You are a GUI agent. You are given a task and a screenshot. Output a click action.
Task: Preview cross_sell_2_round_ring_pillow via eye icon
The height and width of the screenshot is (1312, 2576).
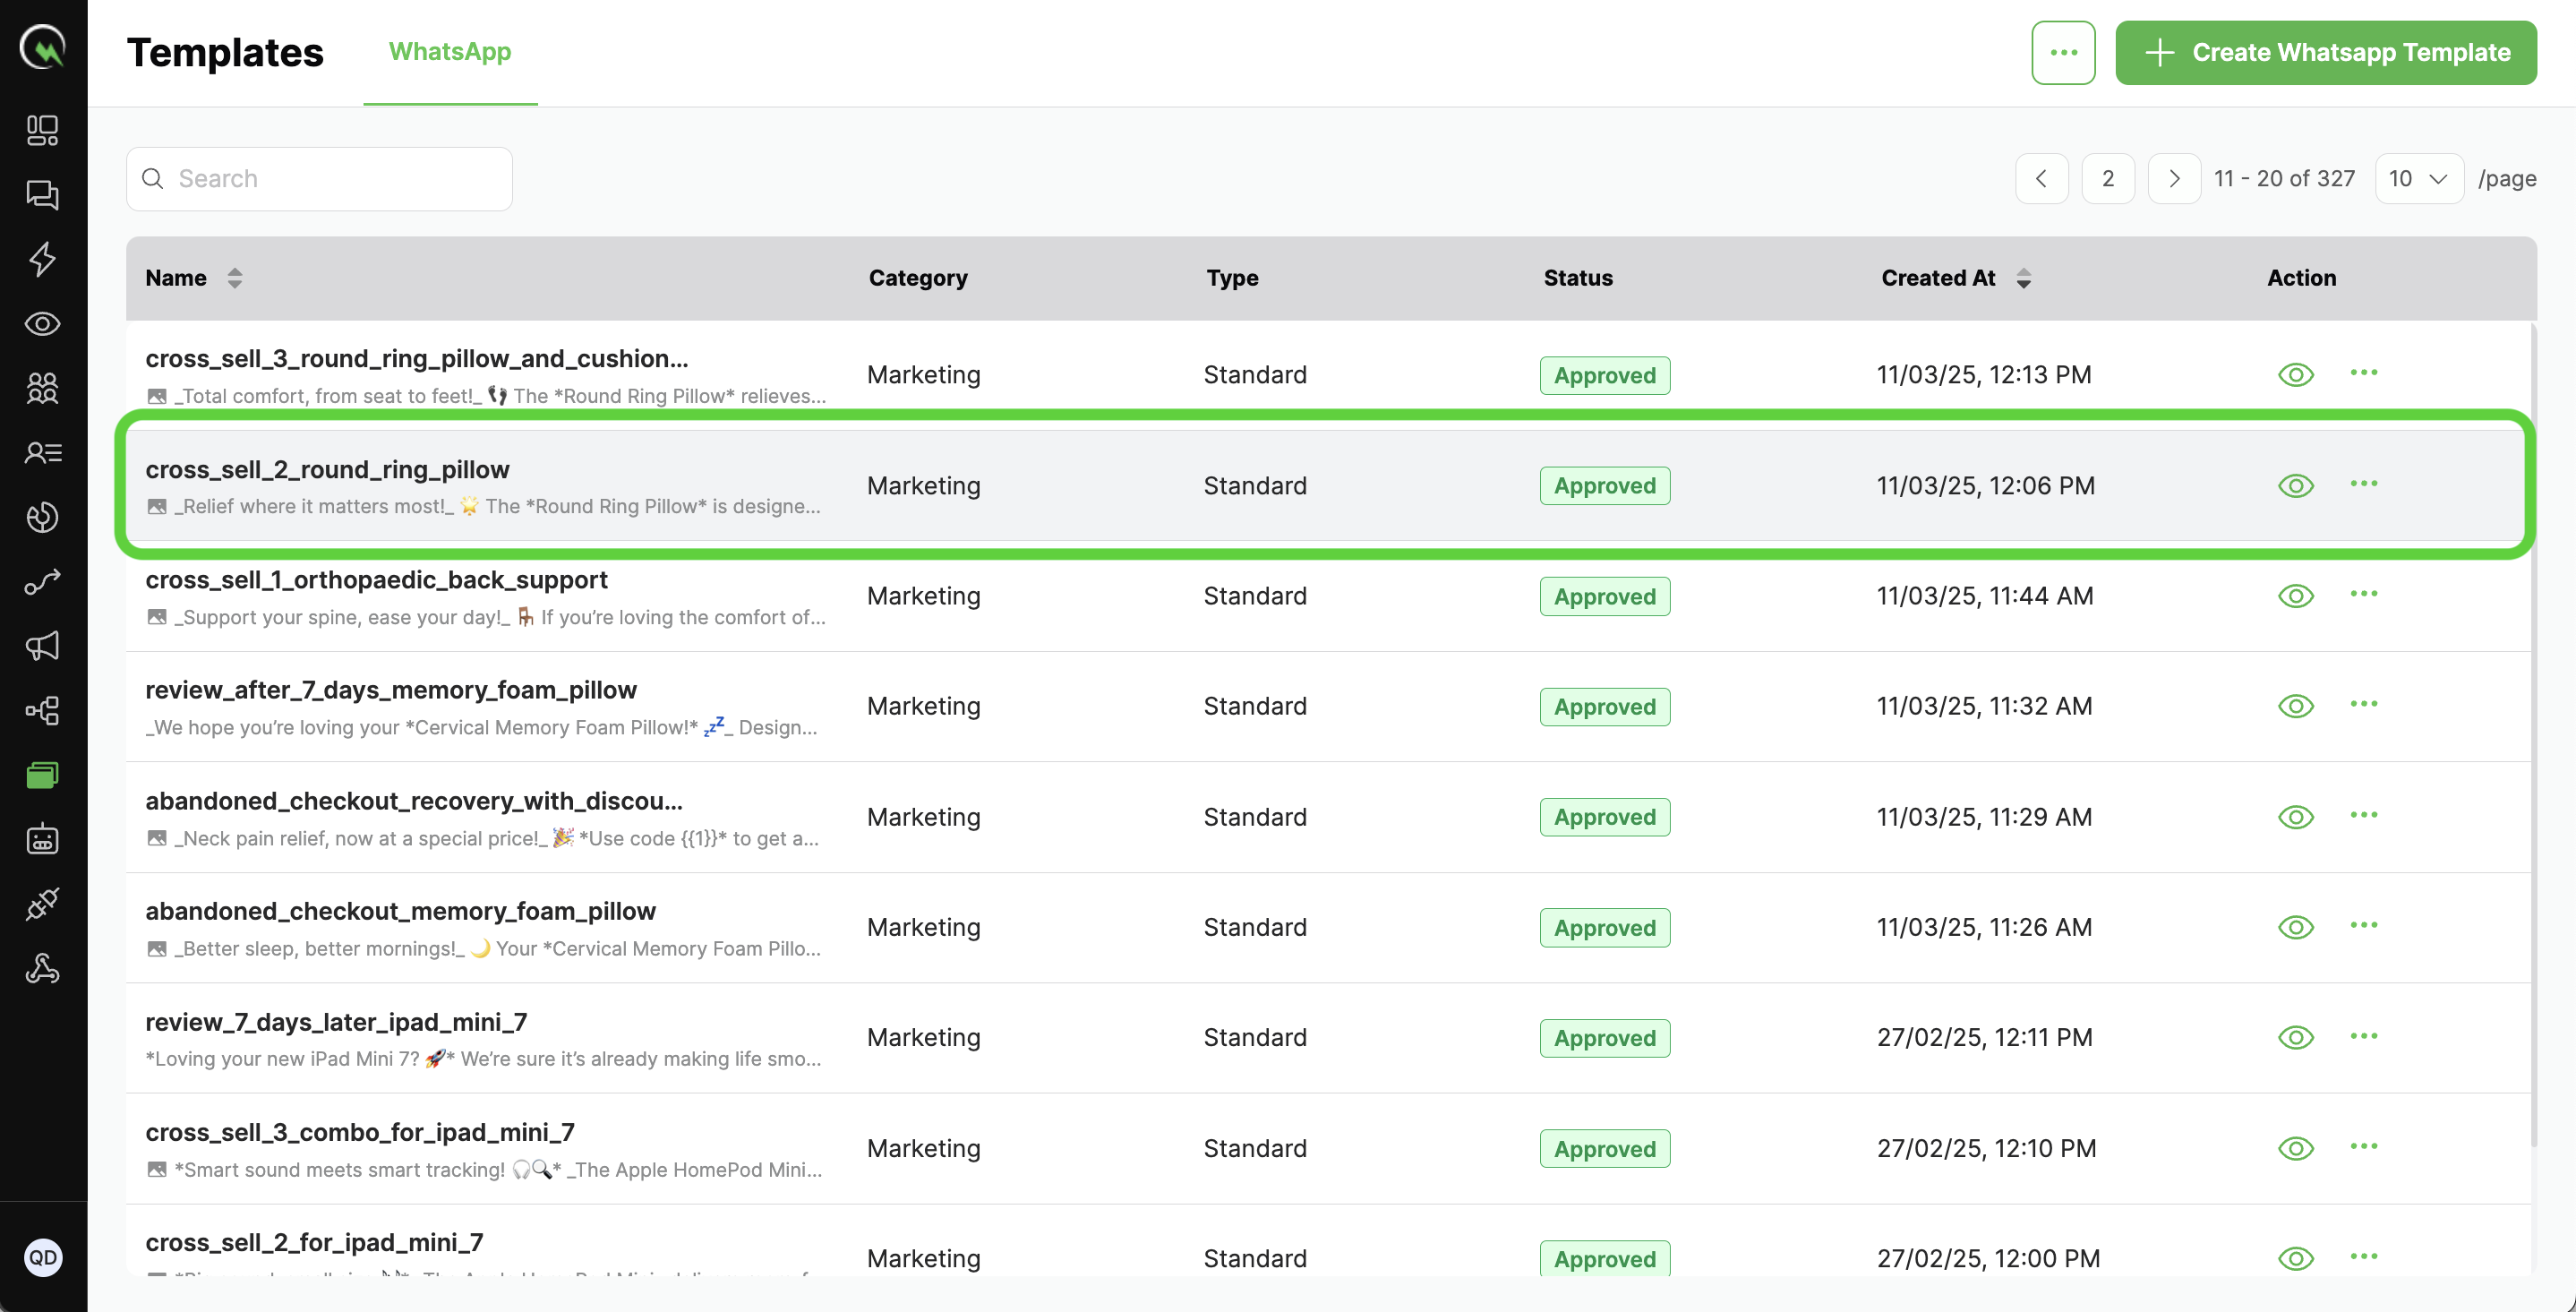coord(2295,486)
